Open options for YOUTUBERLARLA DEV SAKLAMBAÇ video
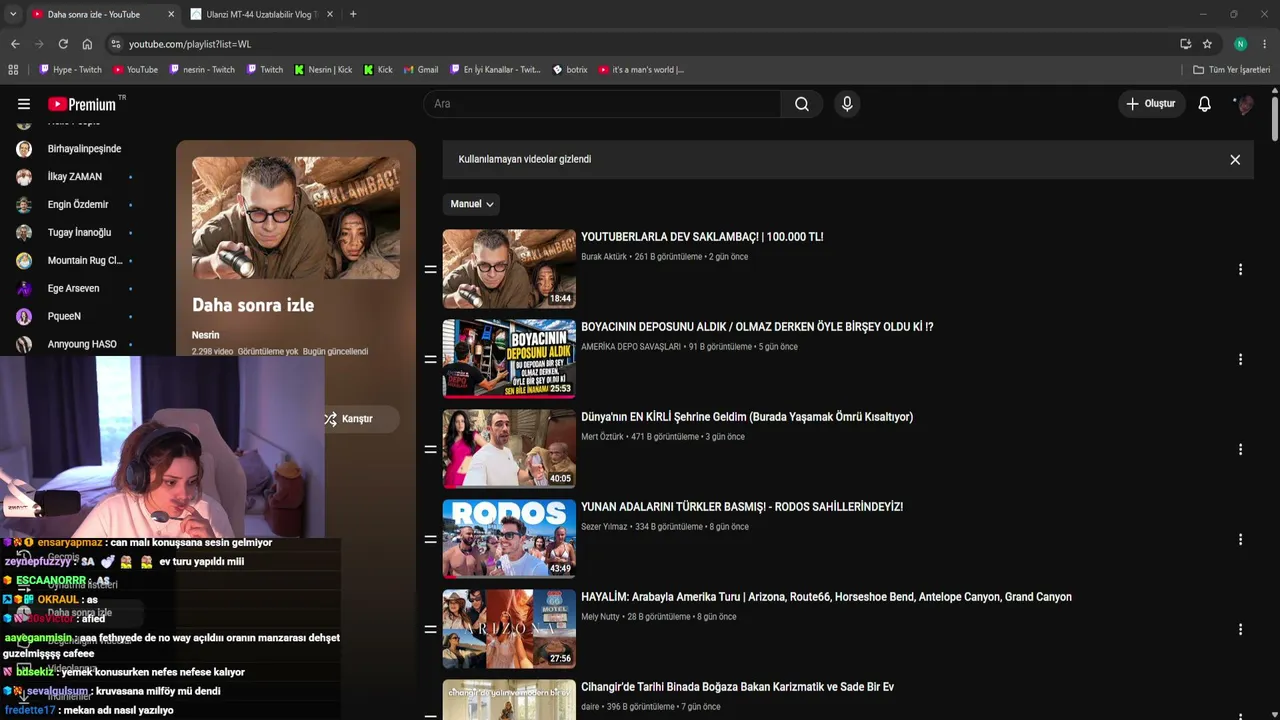 tap(1240, 269)
